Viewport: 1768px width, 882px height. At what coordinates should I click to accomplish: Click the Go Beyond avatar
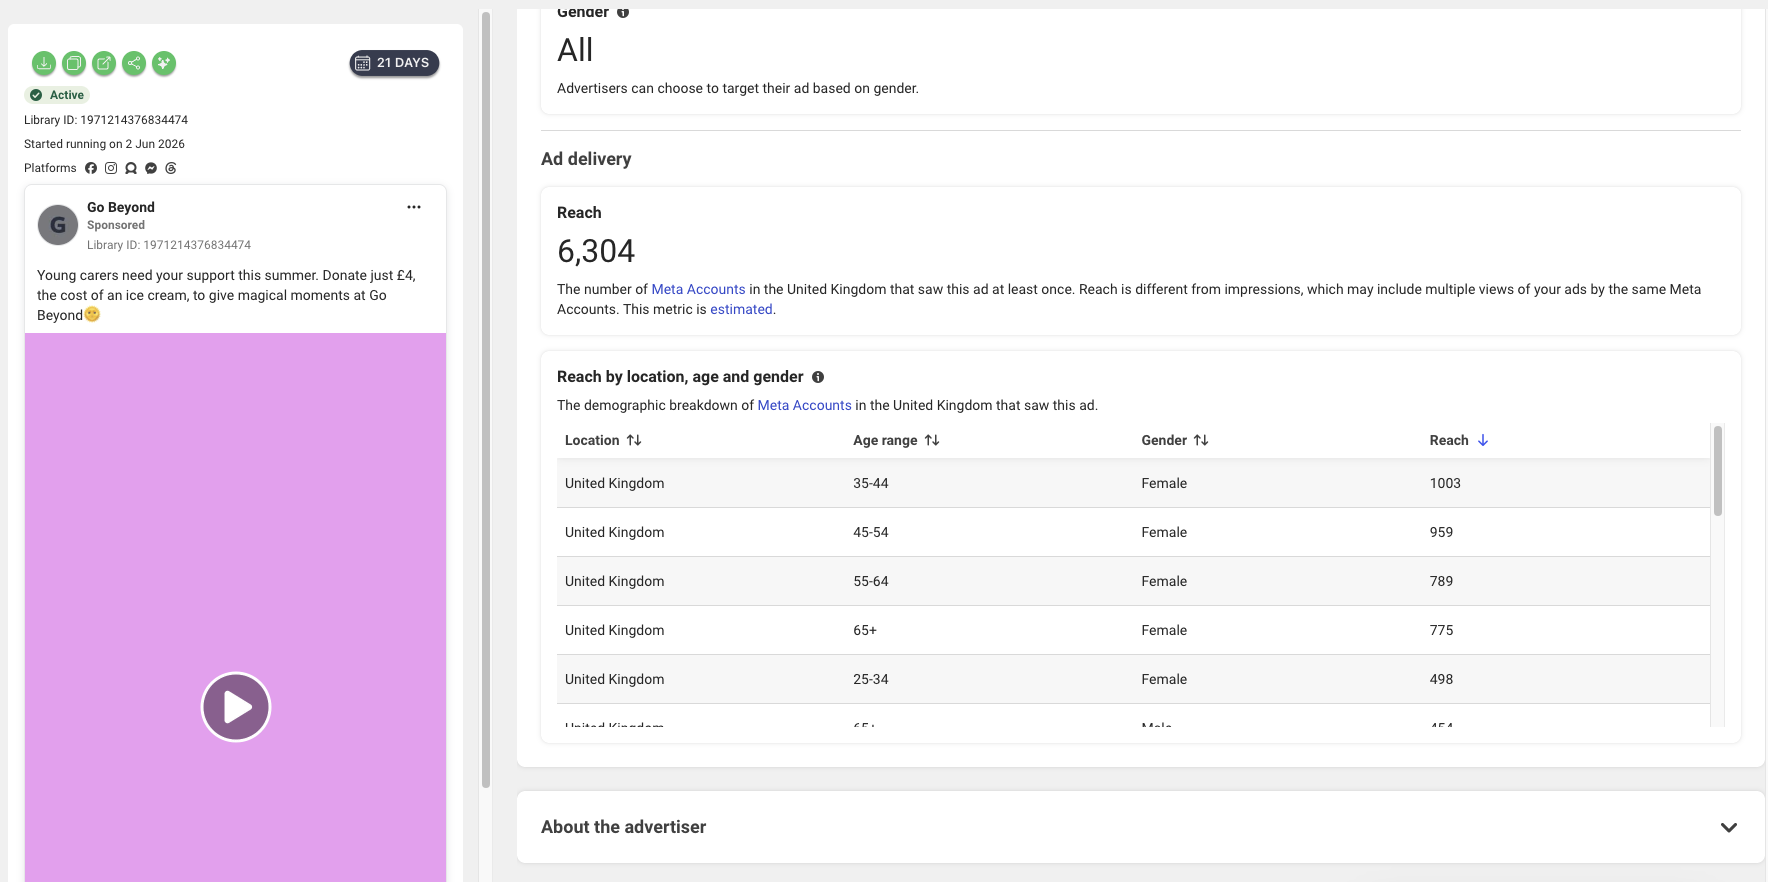point(58,225)
